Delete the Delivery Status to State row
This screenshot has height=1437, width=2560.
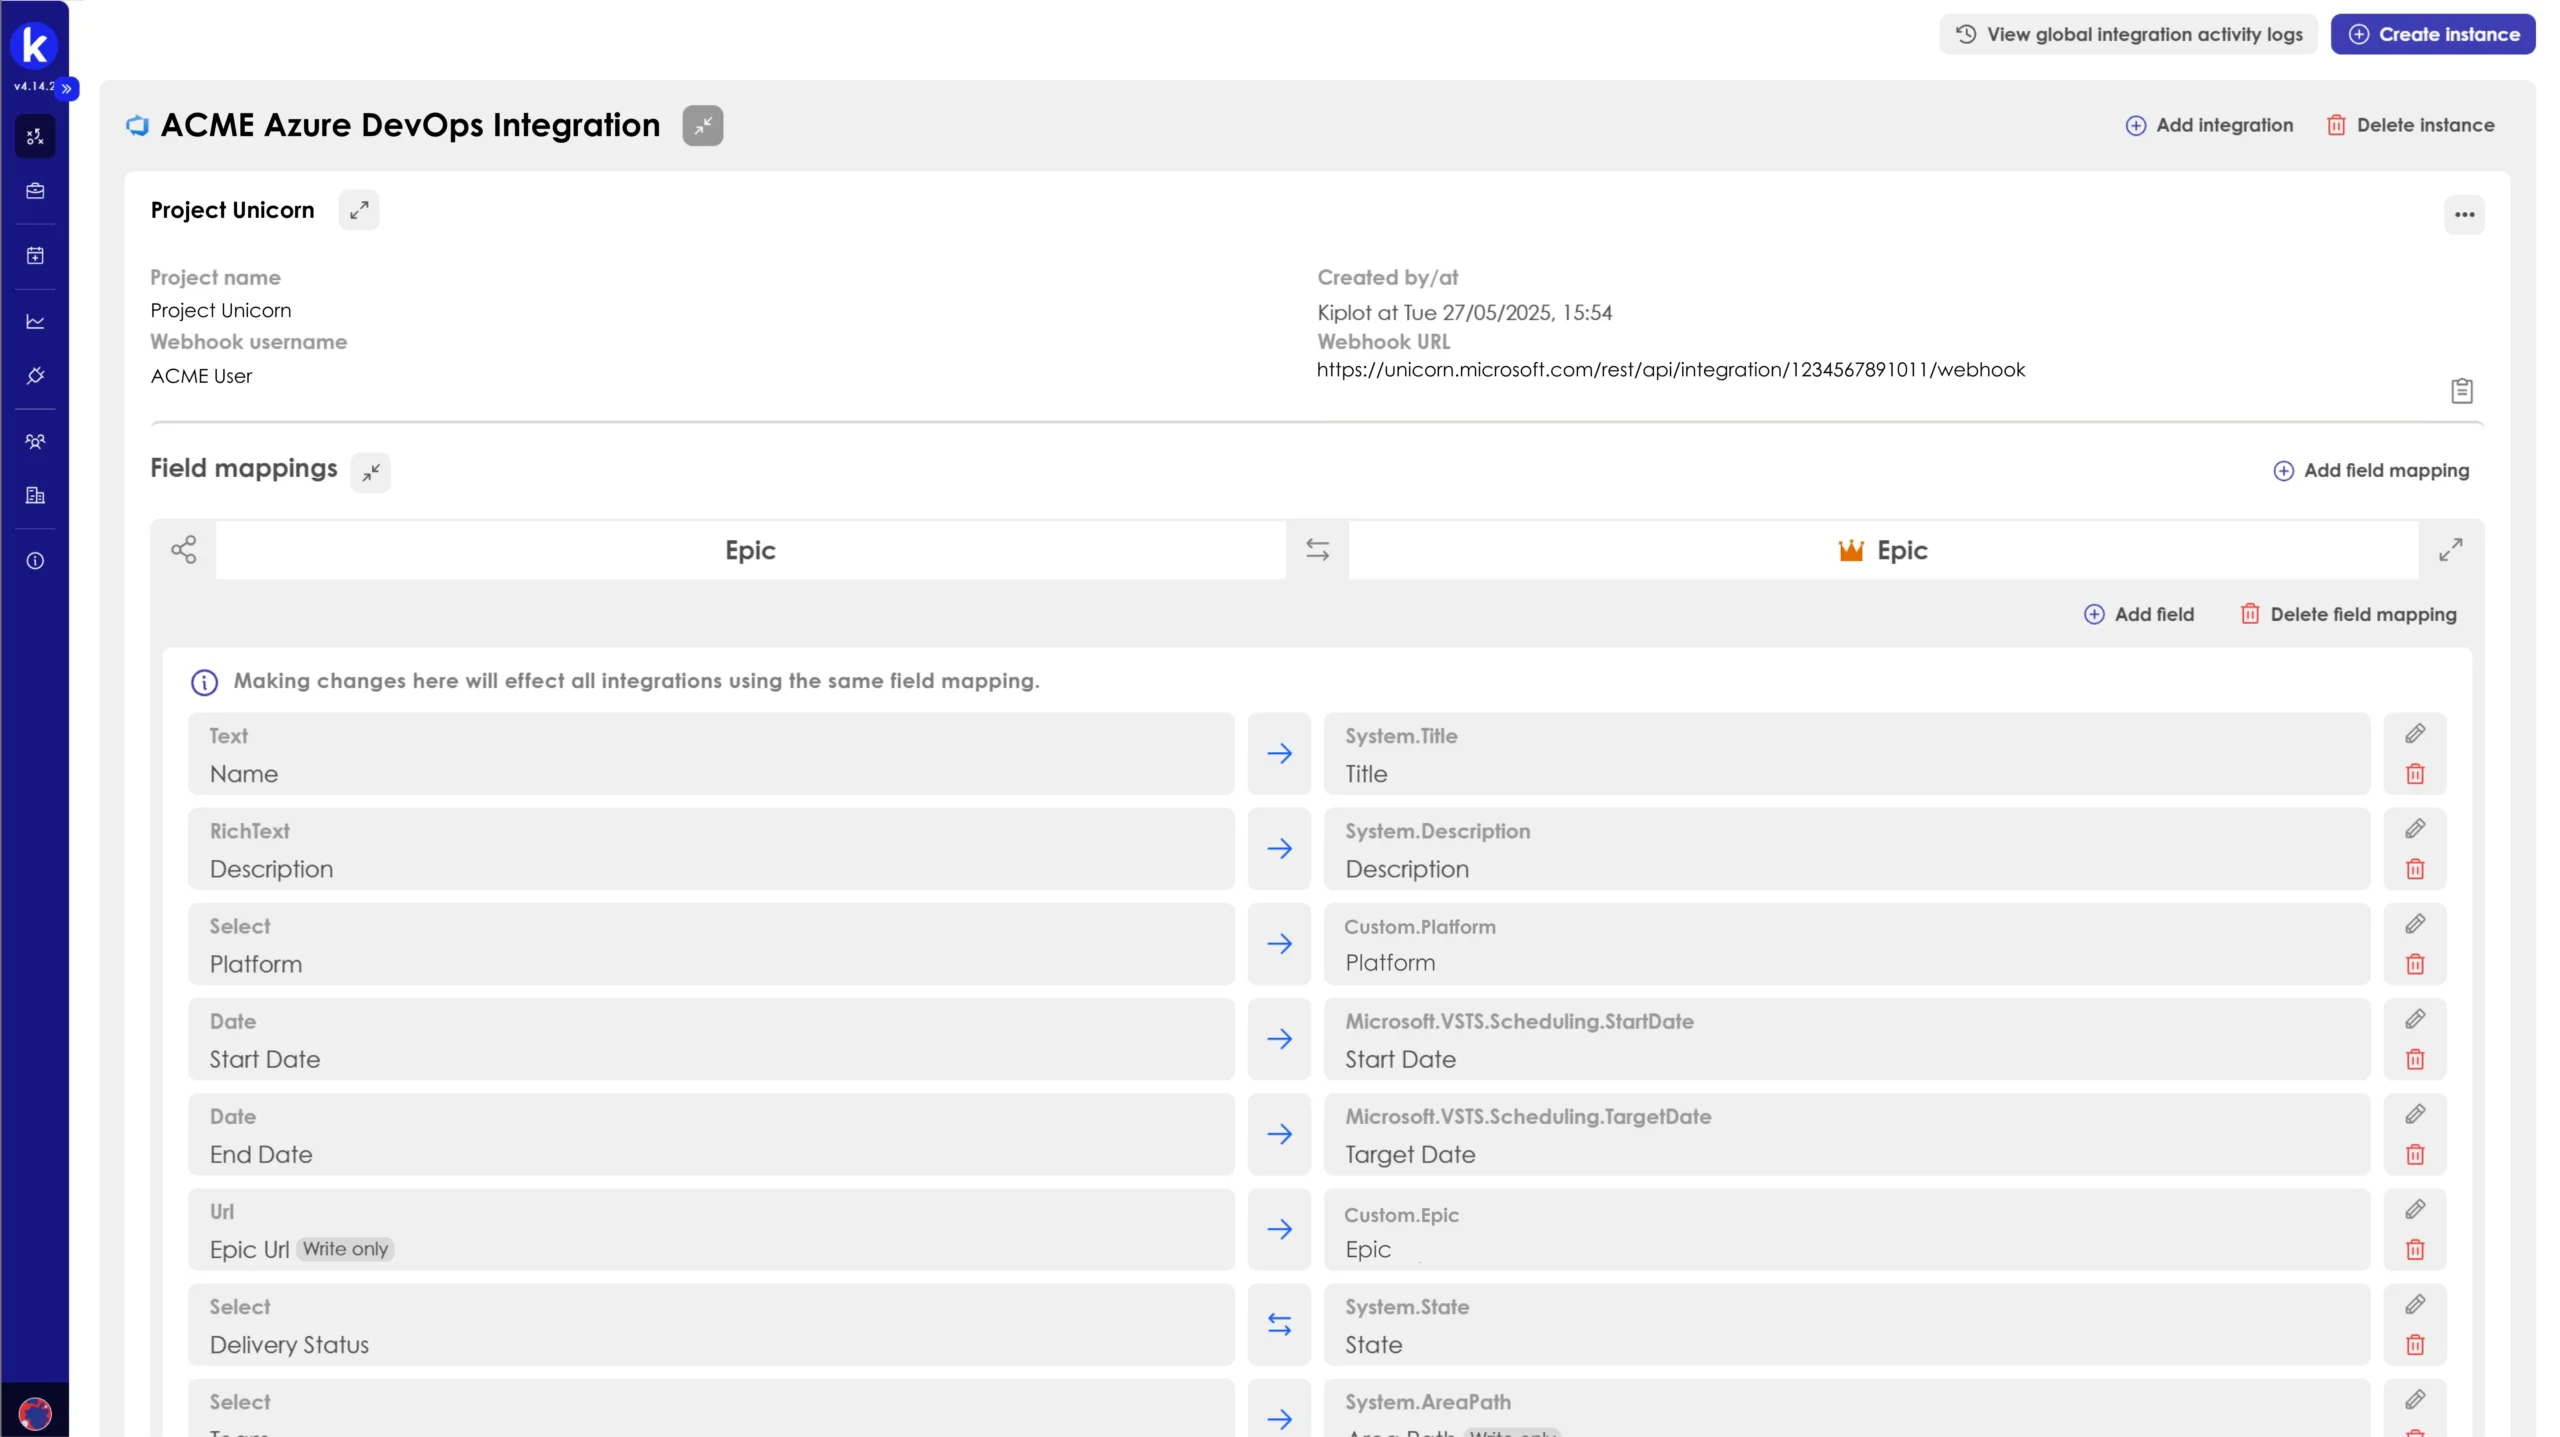tap(2414, 1345)
